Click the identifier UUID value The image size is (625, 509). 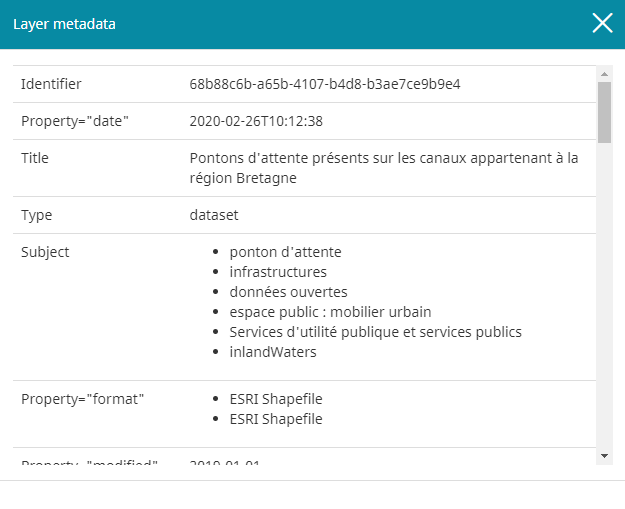coord(325,84)
